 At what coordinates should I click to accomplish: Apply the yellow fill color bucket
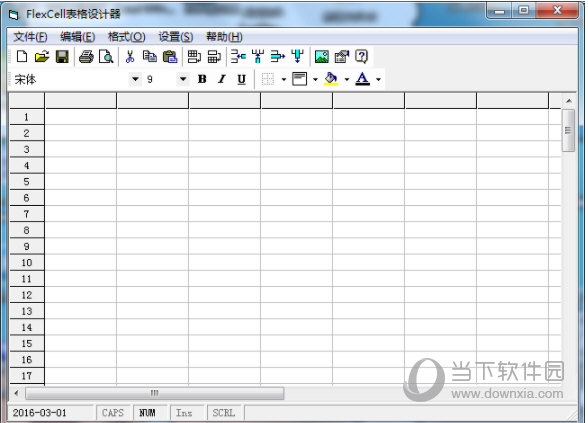tap(331, 79)
